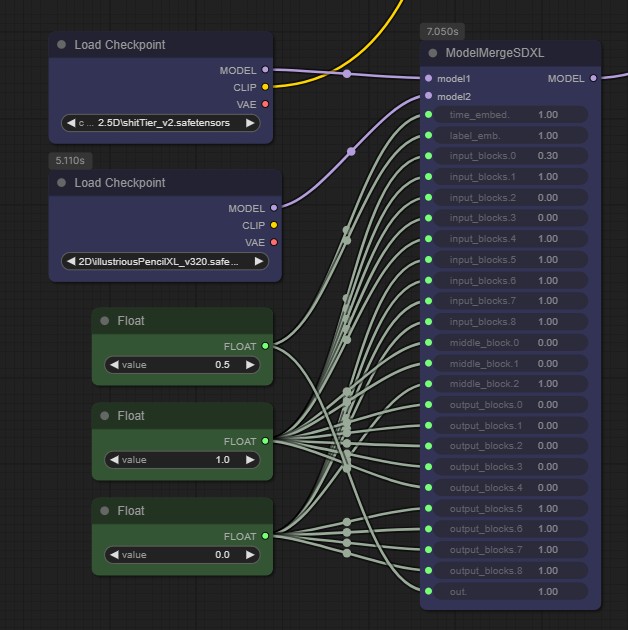Click the middle_block.0 widget showing 0.00
Image resolution: width=628 pixels, height=630 pixels.
(511, 343)
